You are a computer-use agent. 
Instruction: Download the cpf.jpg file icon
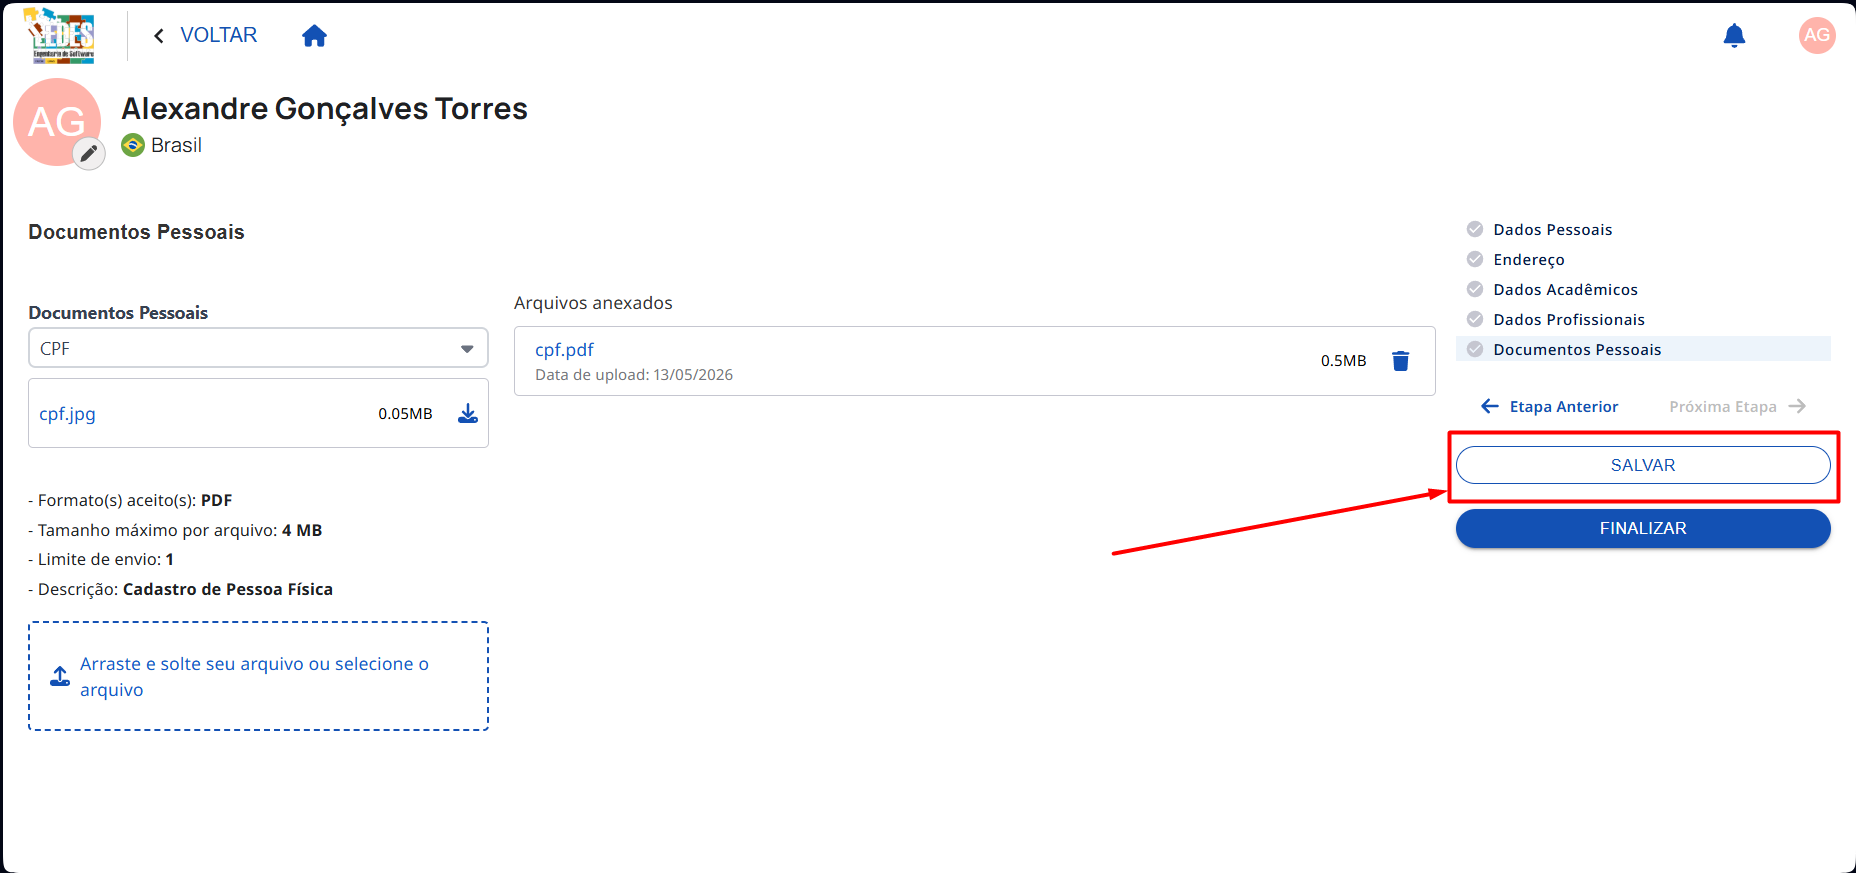click(x=468, y=413)
